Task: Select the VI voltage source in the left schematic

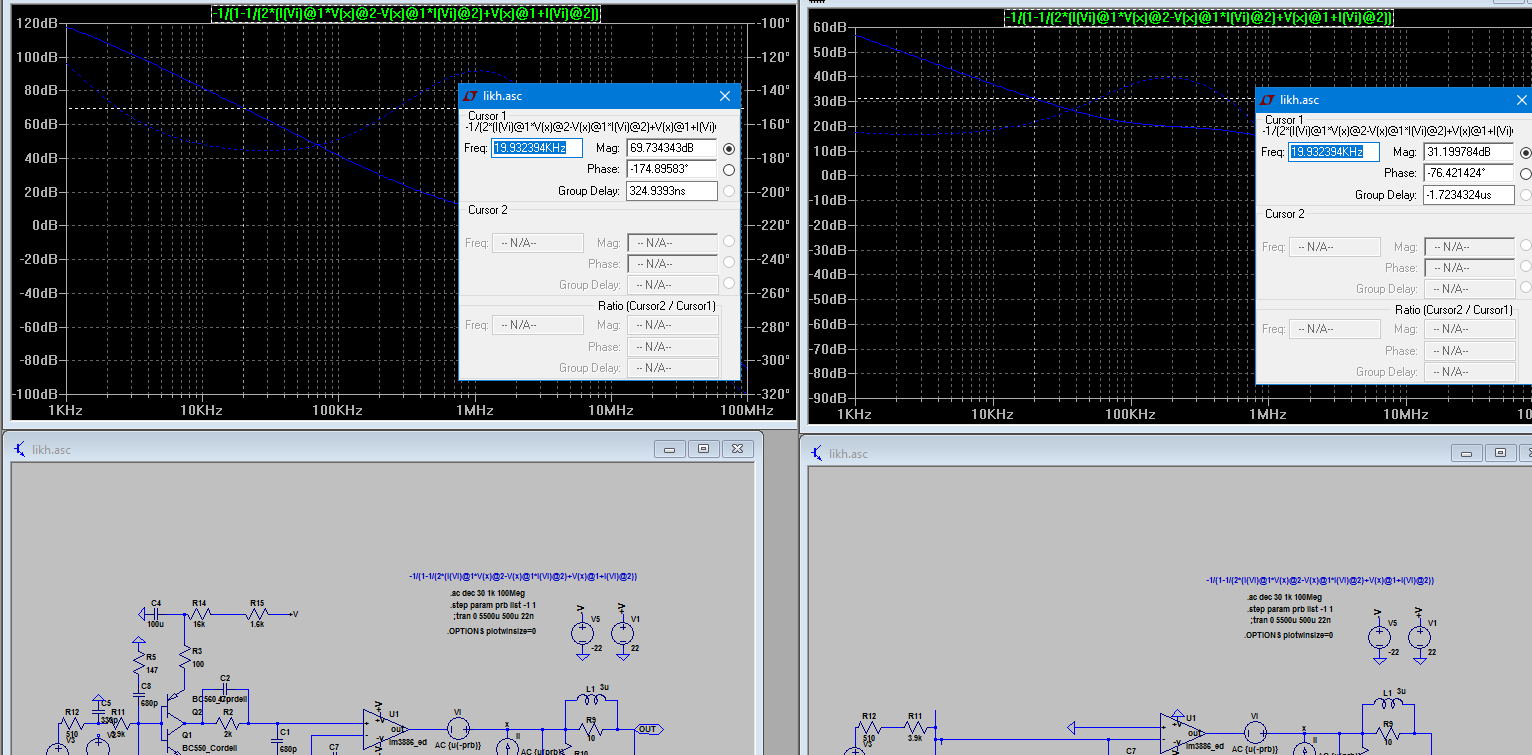Action: pos(458,729)
